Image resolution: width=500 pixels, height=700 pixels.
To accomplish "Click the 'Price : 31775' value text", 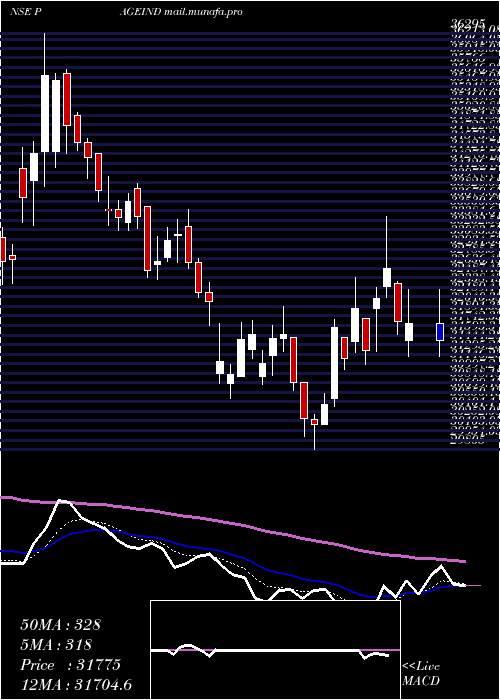I will [71, 665].
